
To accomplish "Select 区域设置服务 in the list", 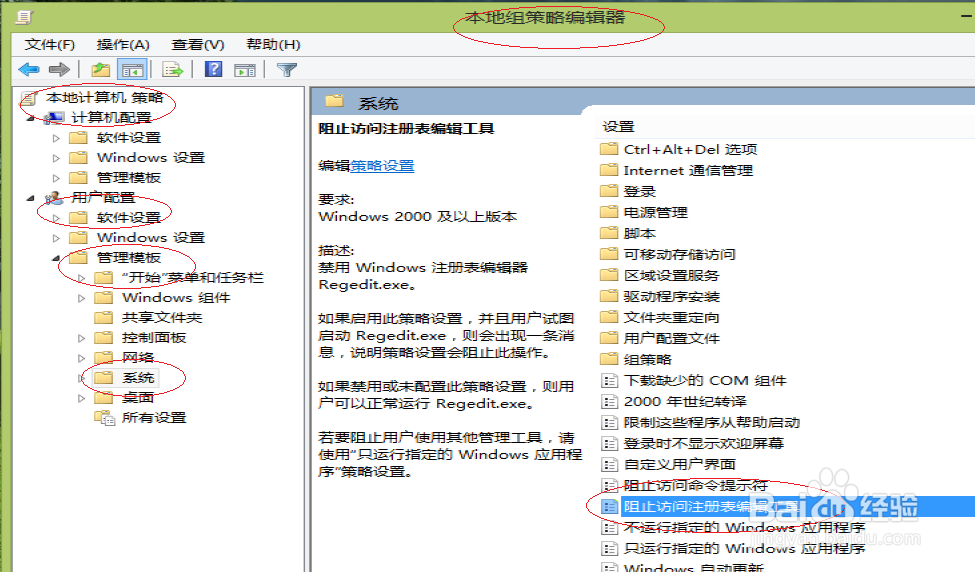I will [672, 275].
